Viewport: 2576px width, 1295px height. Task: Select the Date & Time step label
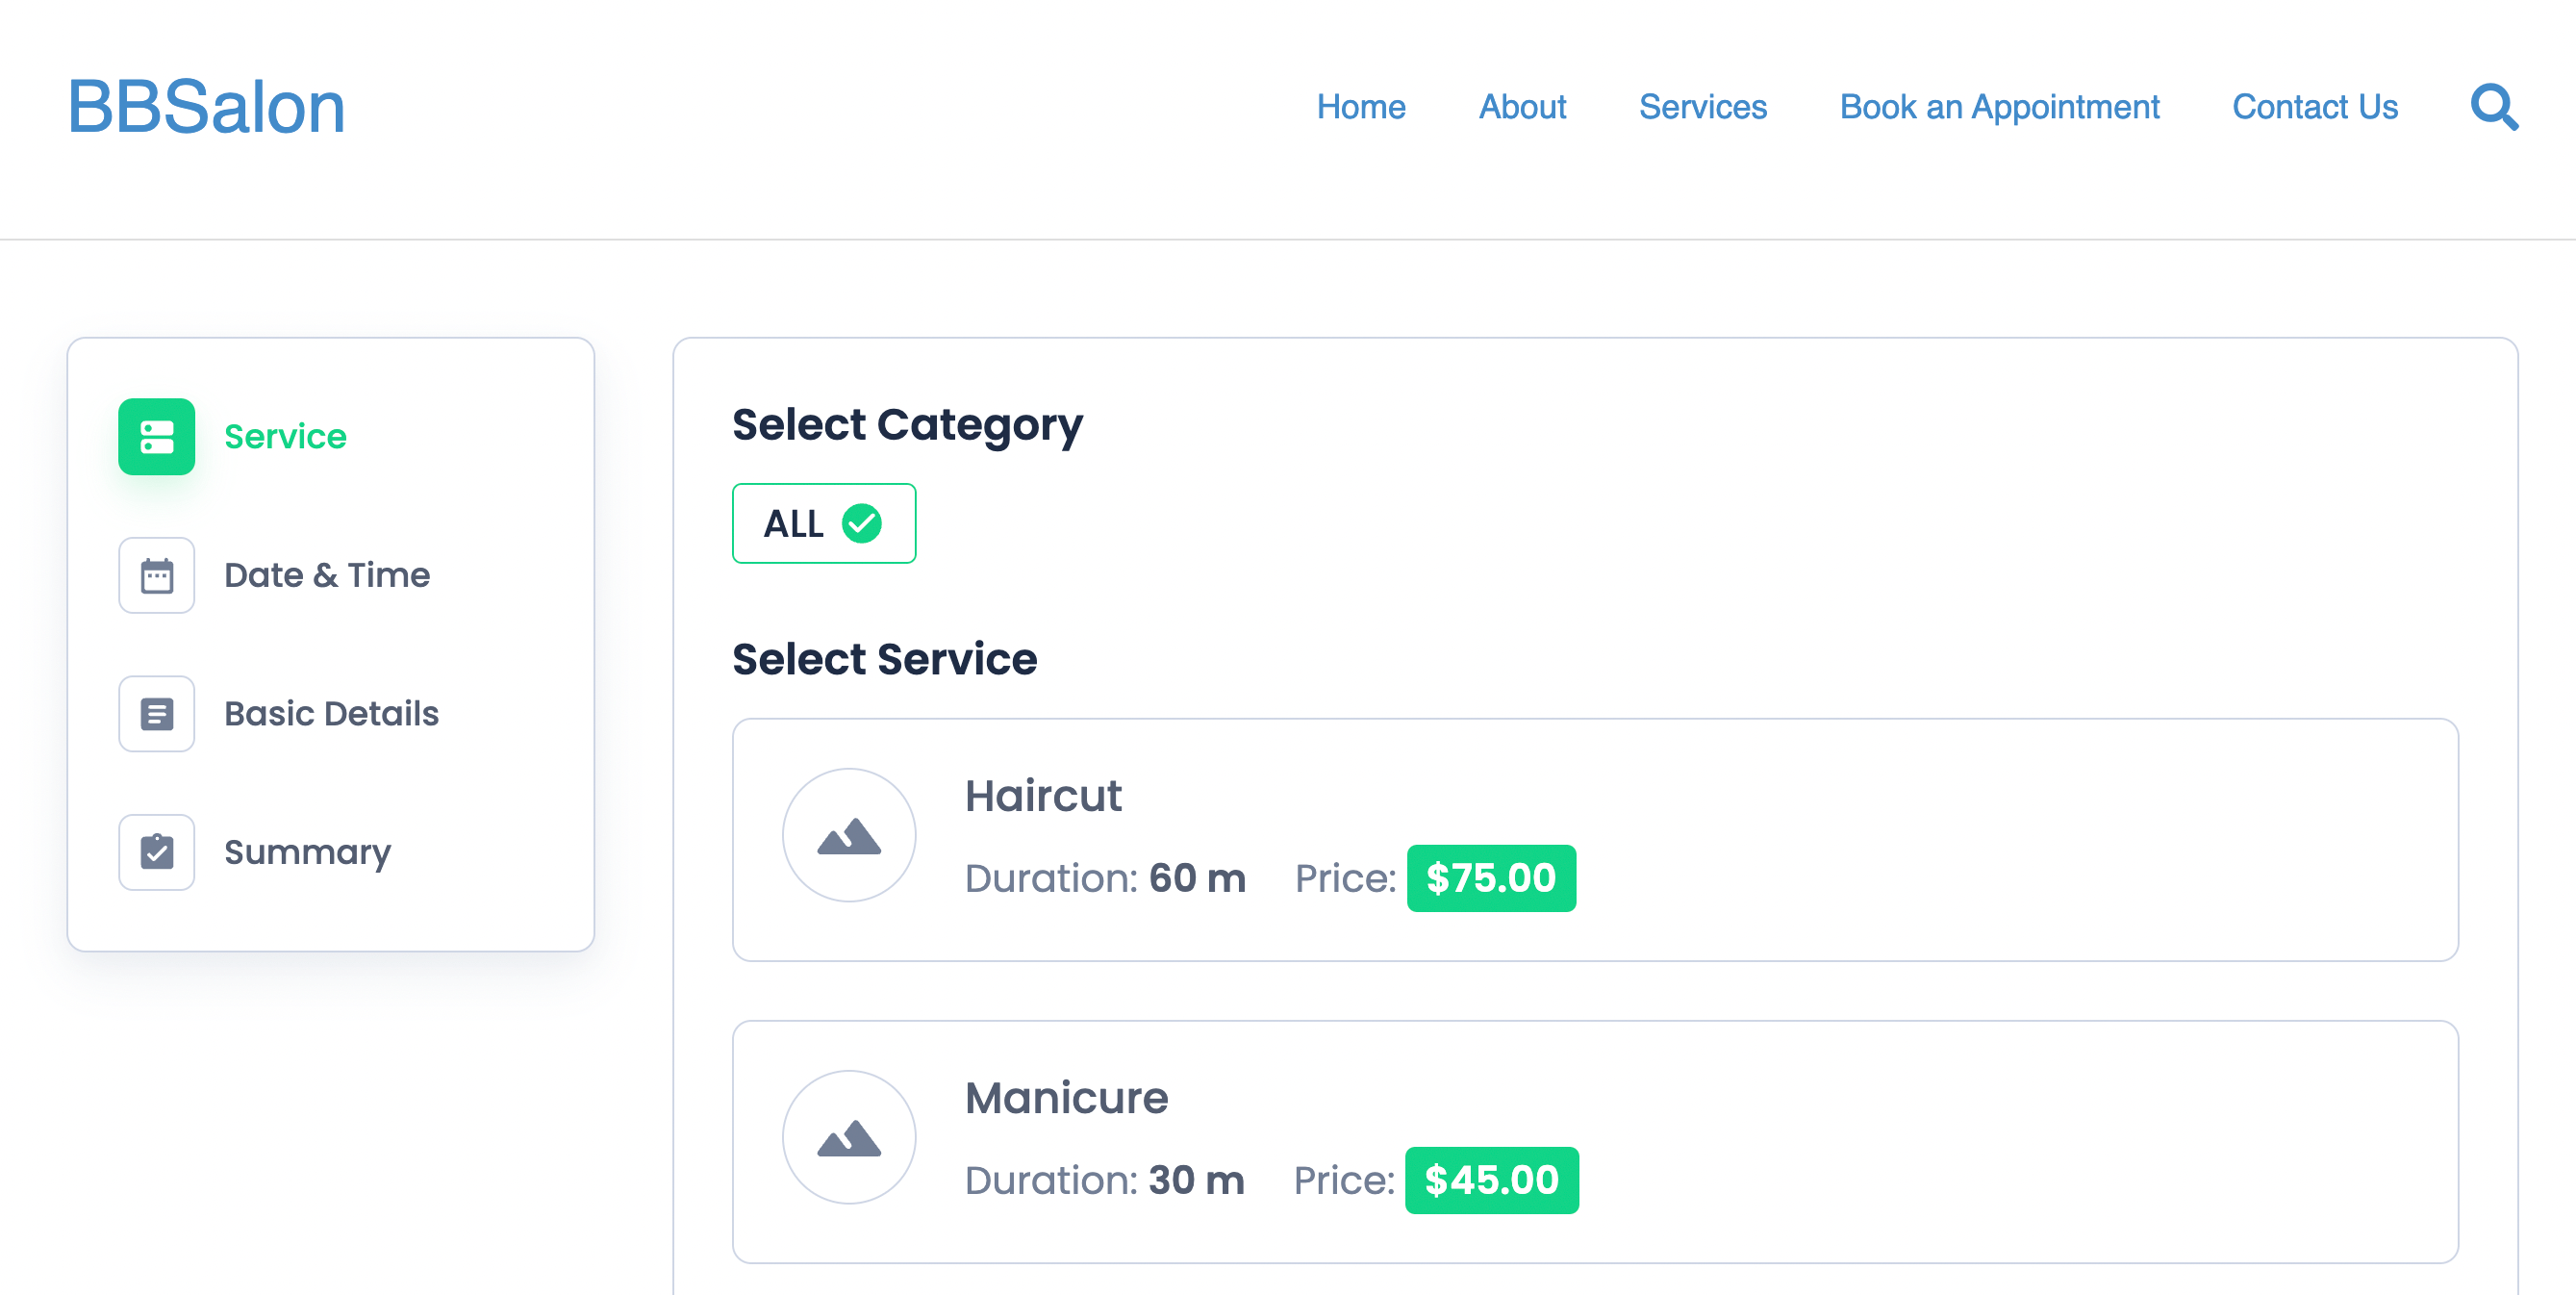pyautogui.click(x=327, y=576)
